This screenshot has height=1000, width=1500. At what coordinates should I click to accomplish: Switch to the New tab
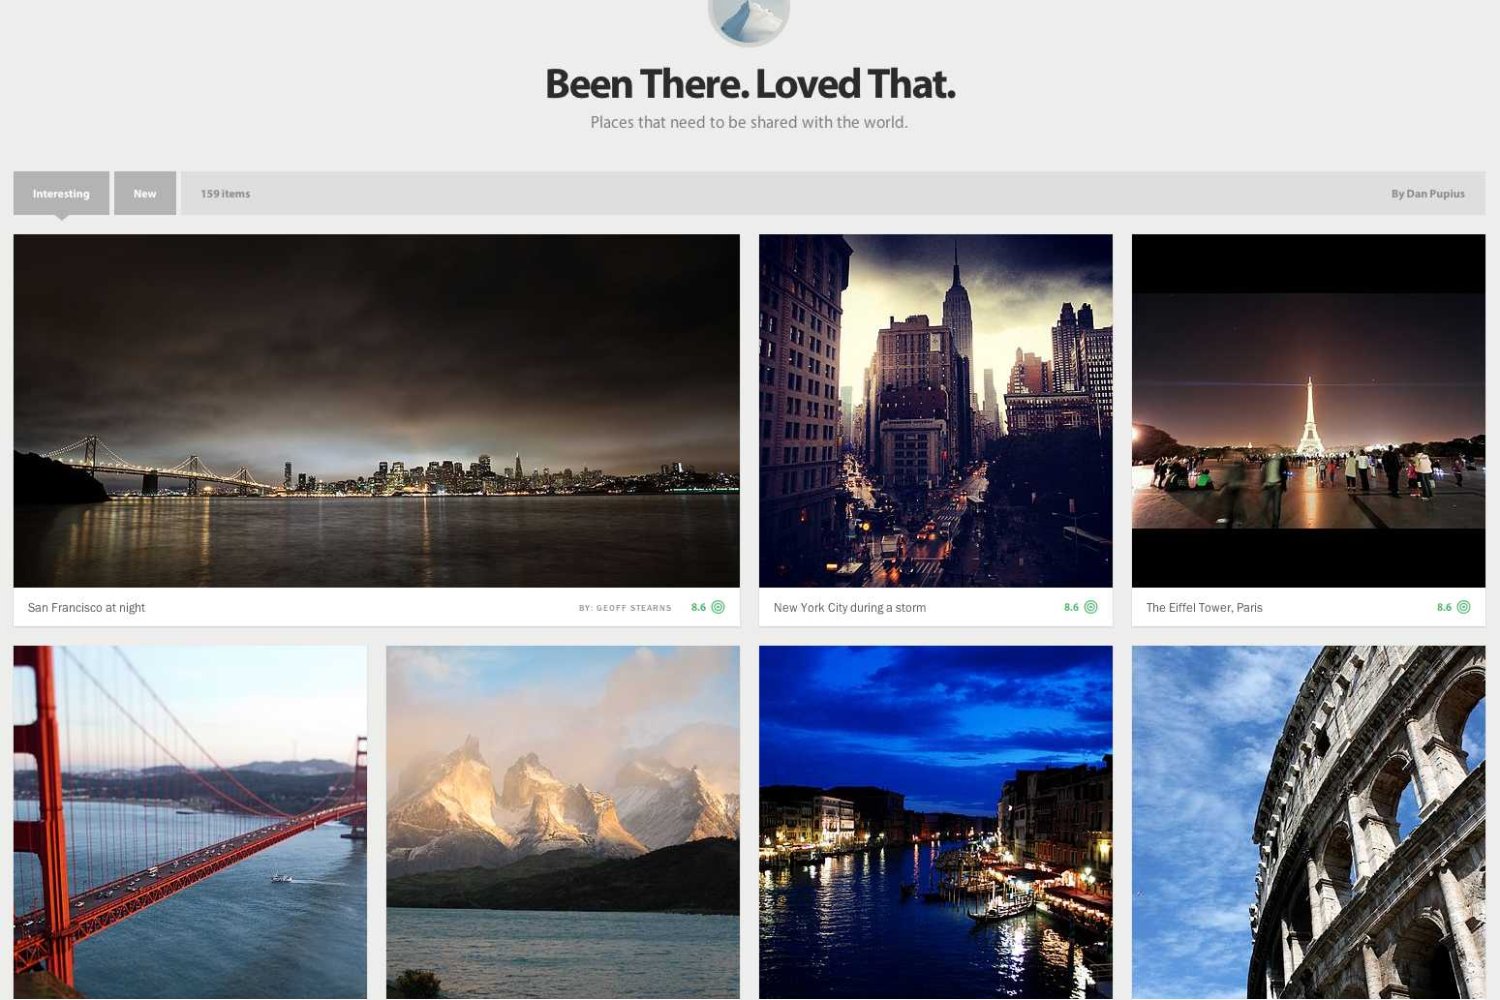[x=145, y=193]
